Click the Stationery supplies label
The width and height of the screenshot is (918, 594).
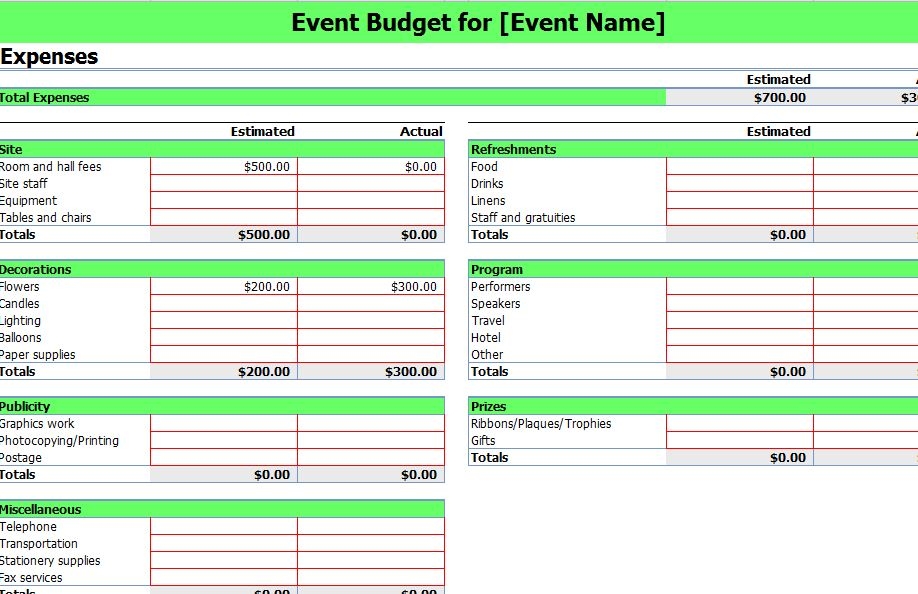[x=50, y=561]
